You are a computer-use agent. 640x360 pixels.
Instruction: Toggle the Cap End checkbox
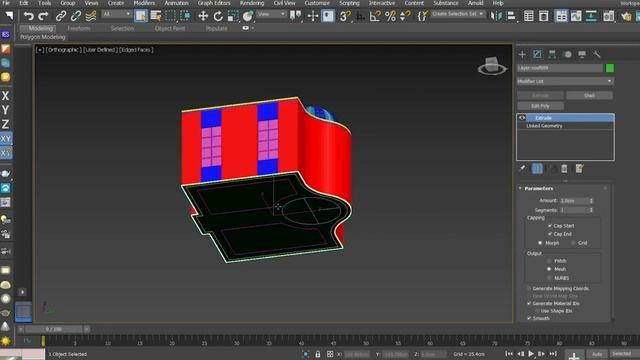(x=549, y=234)
